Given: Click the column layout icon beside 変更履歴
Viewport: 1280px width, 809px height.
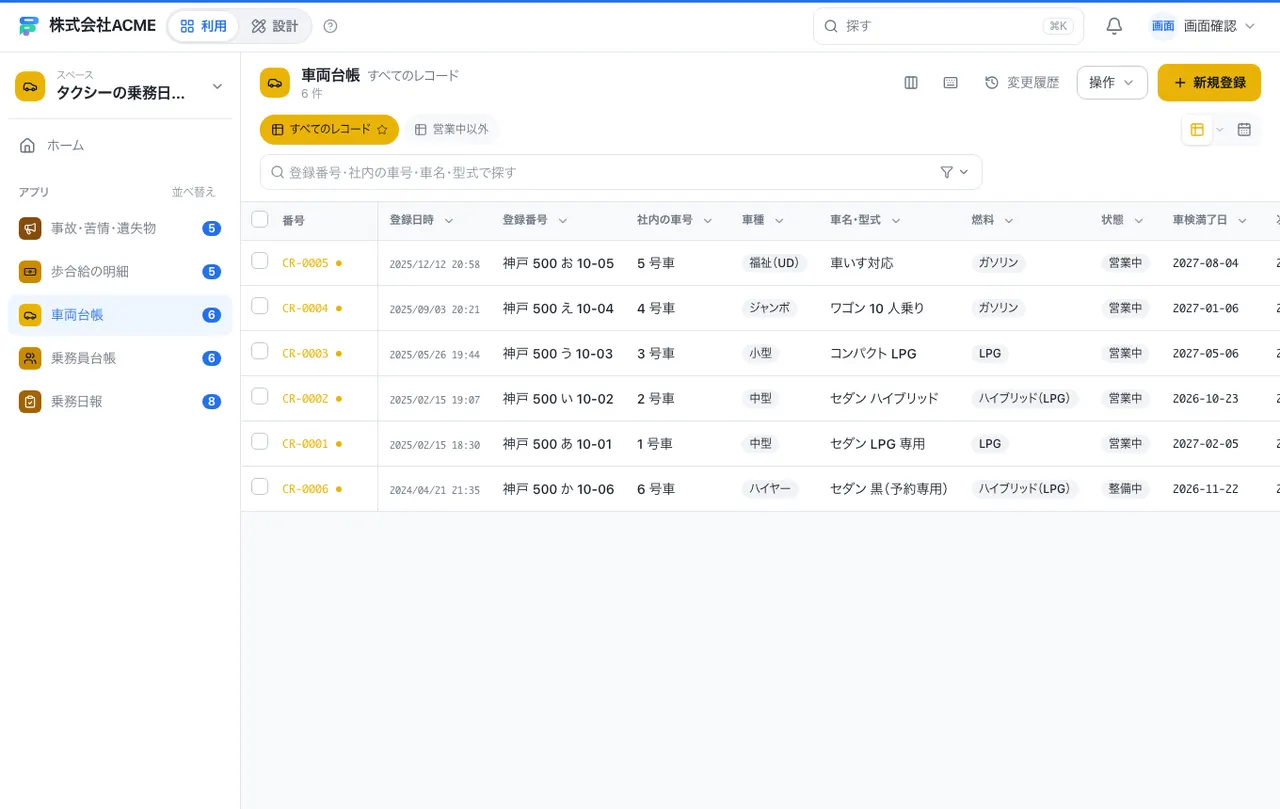Looking at the screenshot, I should tap(911, 82).
